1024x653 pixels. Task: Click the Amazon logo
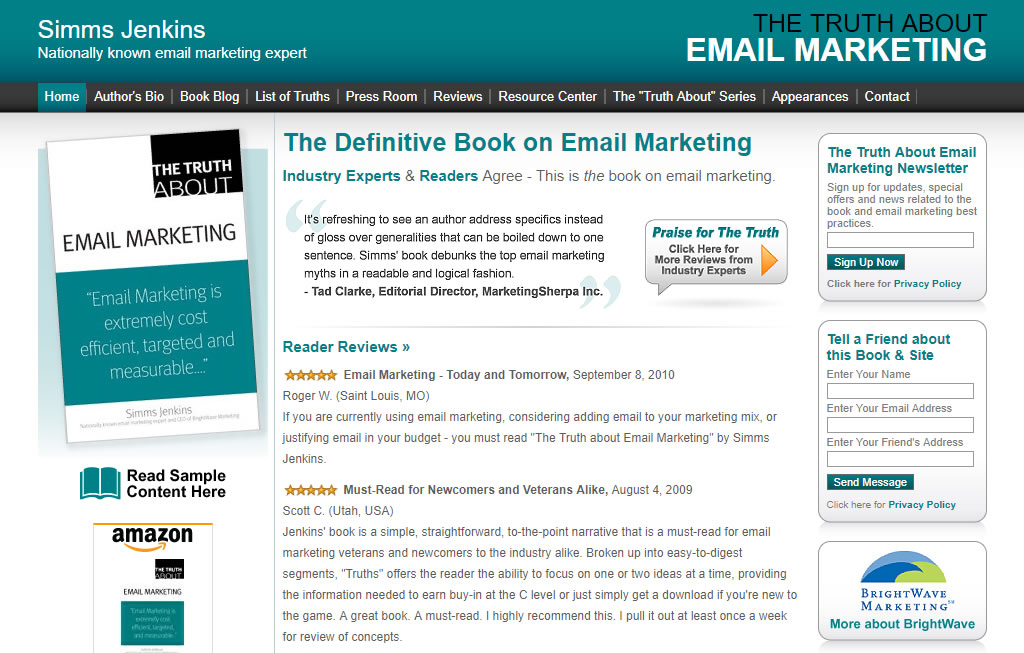click(x=152, y=537)
